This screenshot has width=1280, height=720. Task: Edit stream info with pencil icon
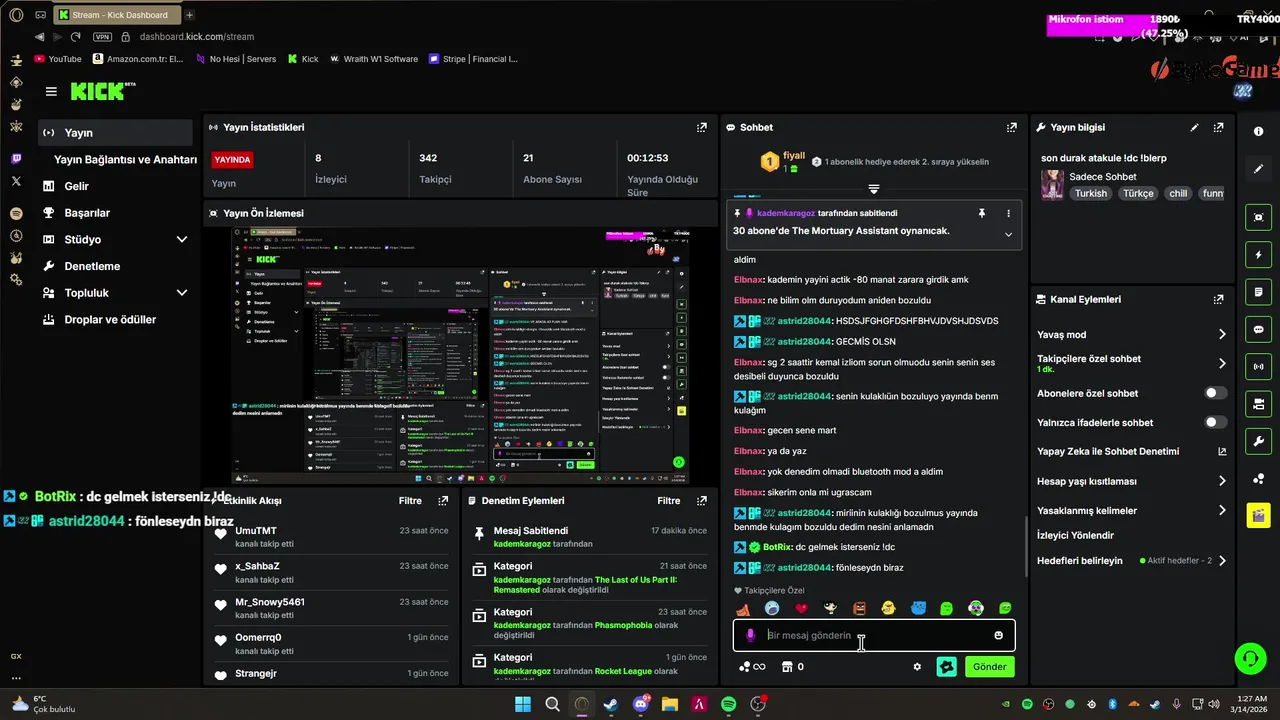[1194, 127]
